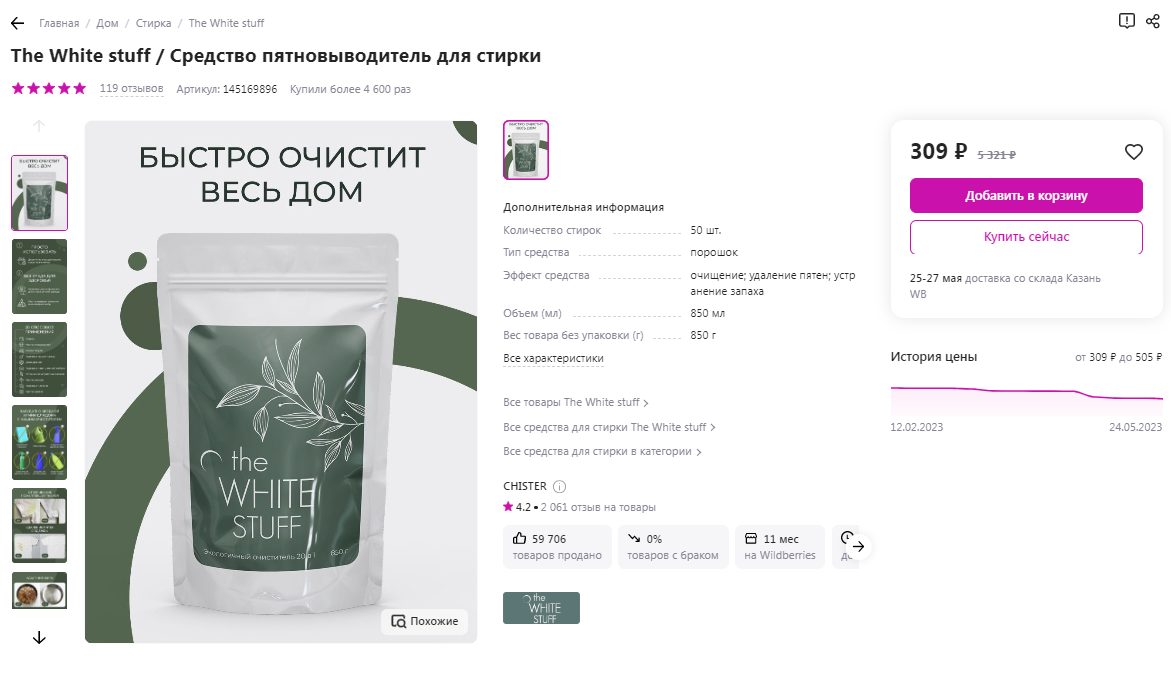This screenshot has height=687, width=1171.
Task: Go to the Дом breadcrumb
Action: pos(107,23)
